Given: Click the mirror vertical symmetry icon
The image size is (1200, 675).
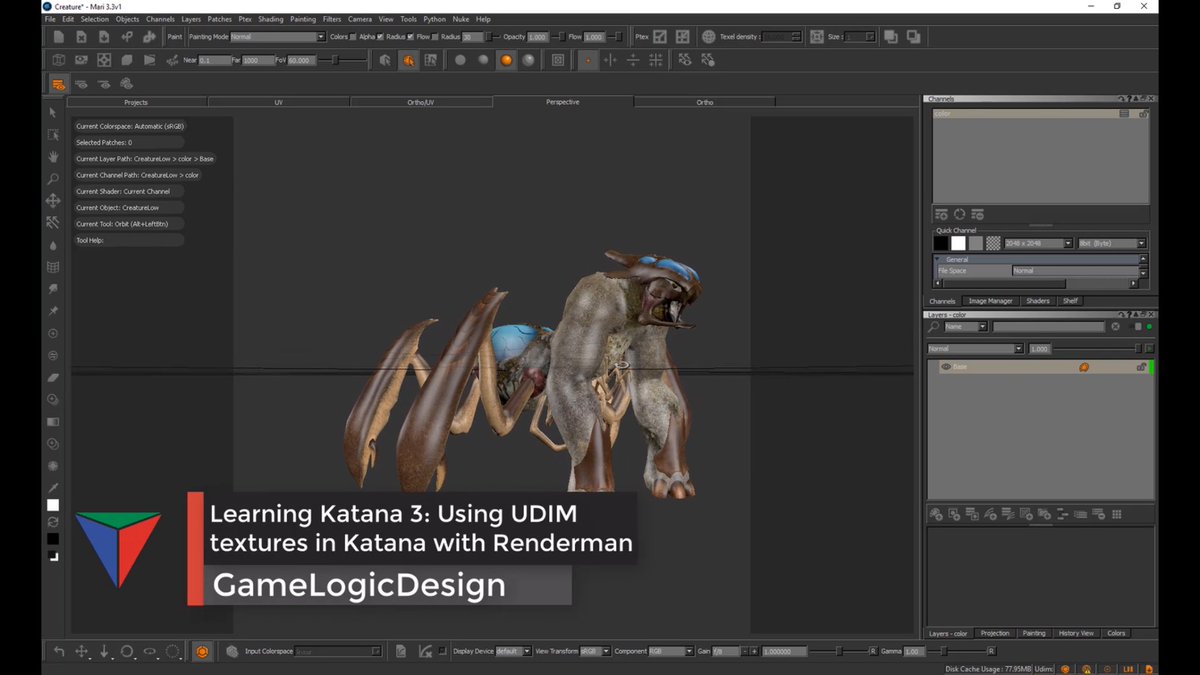Looking at the screenshot, I should tap(633, 60).
